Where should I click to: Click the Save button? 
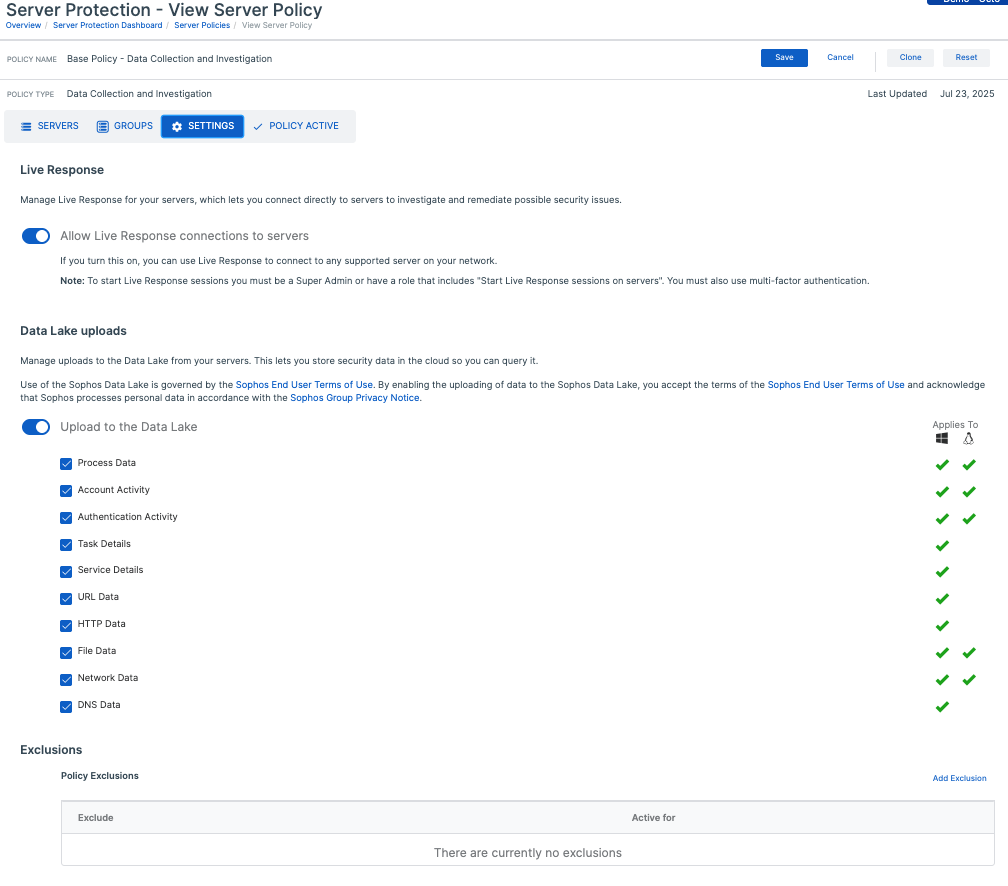coord(784,58)
